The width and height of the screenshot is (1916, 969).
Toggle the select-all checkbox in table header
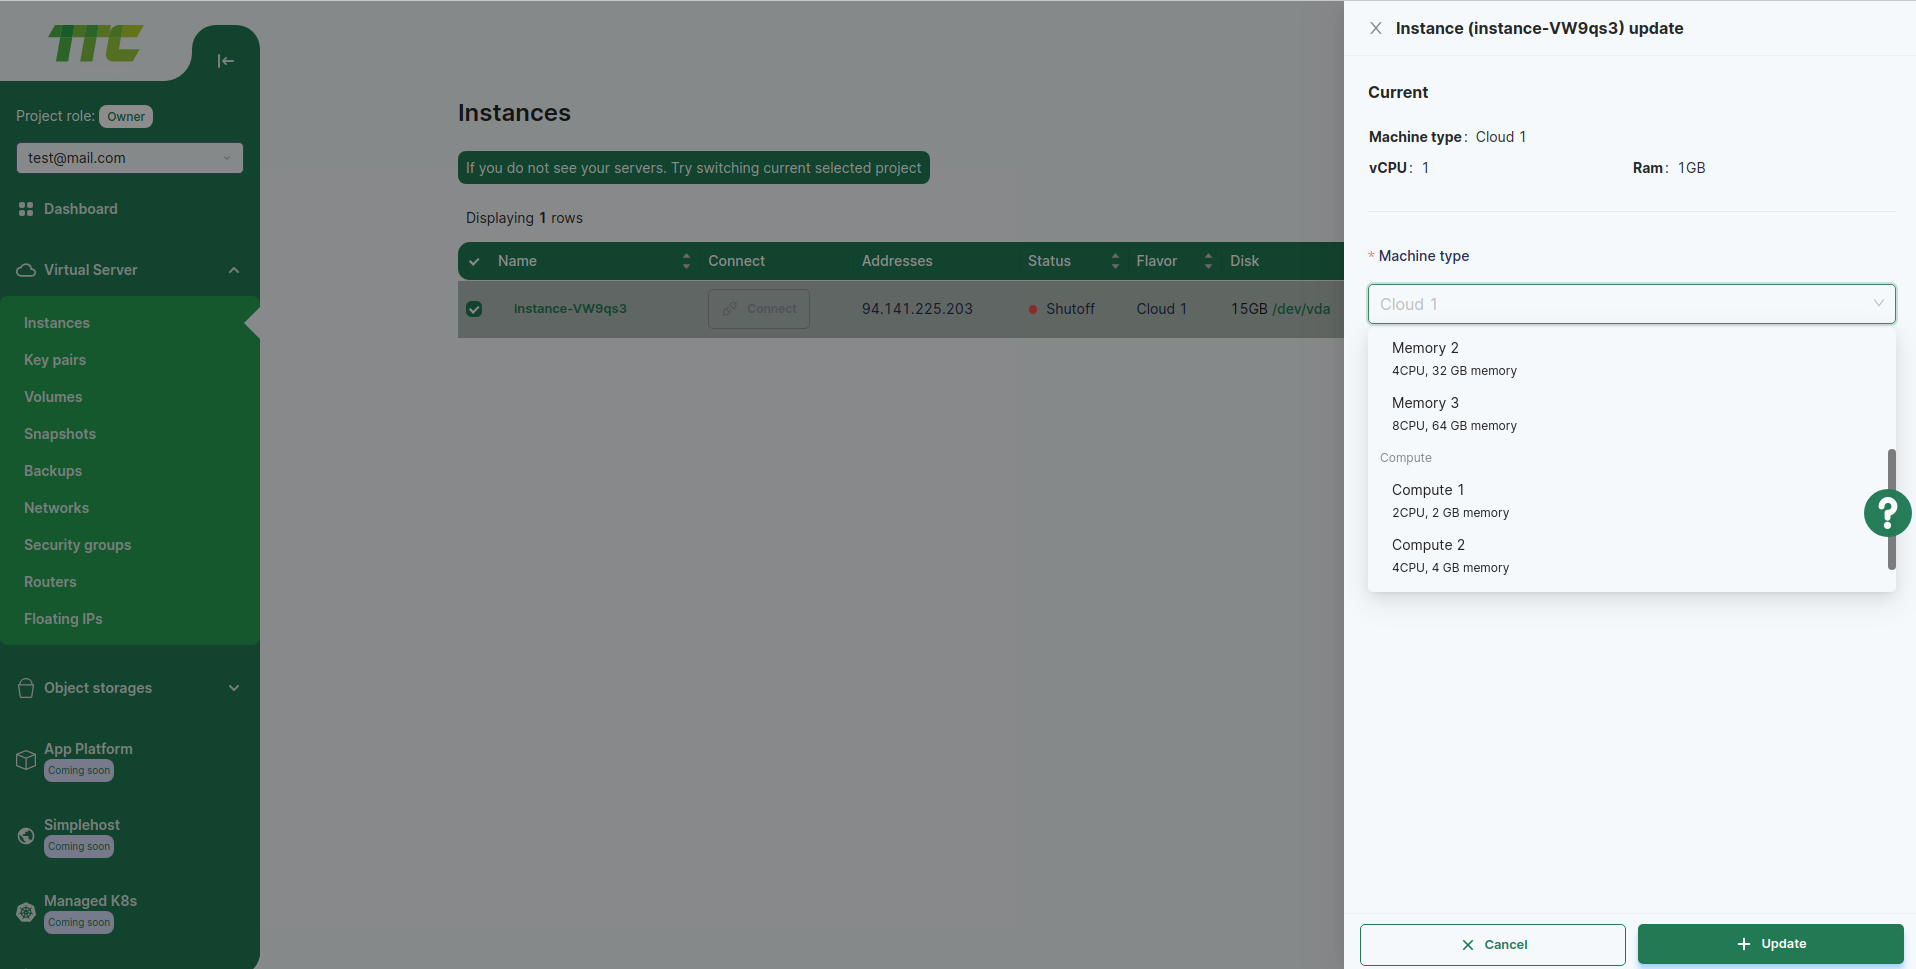click(x=474, y=261)
